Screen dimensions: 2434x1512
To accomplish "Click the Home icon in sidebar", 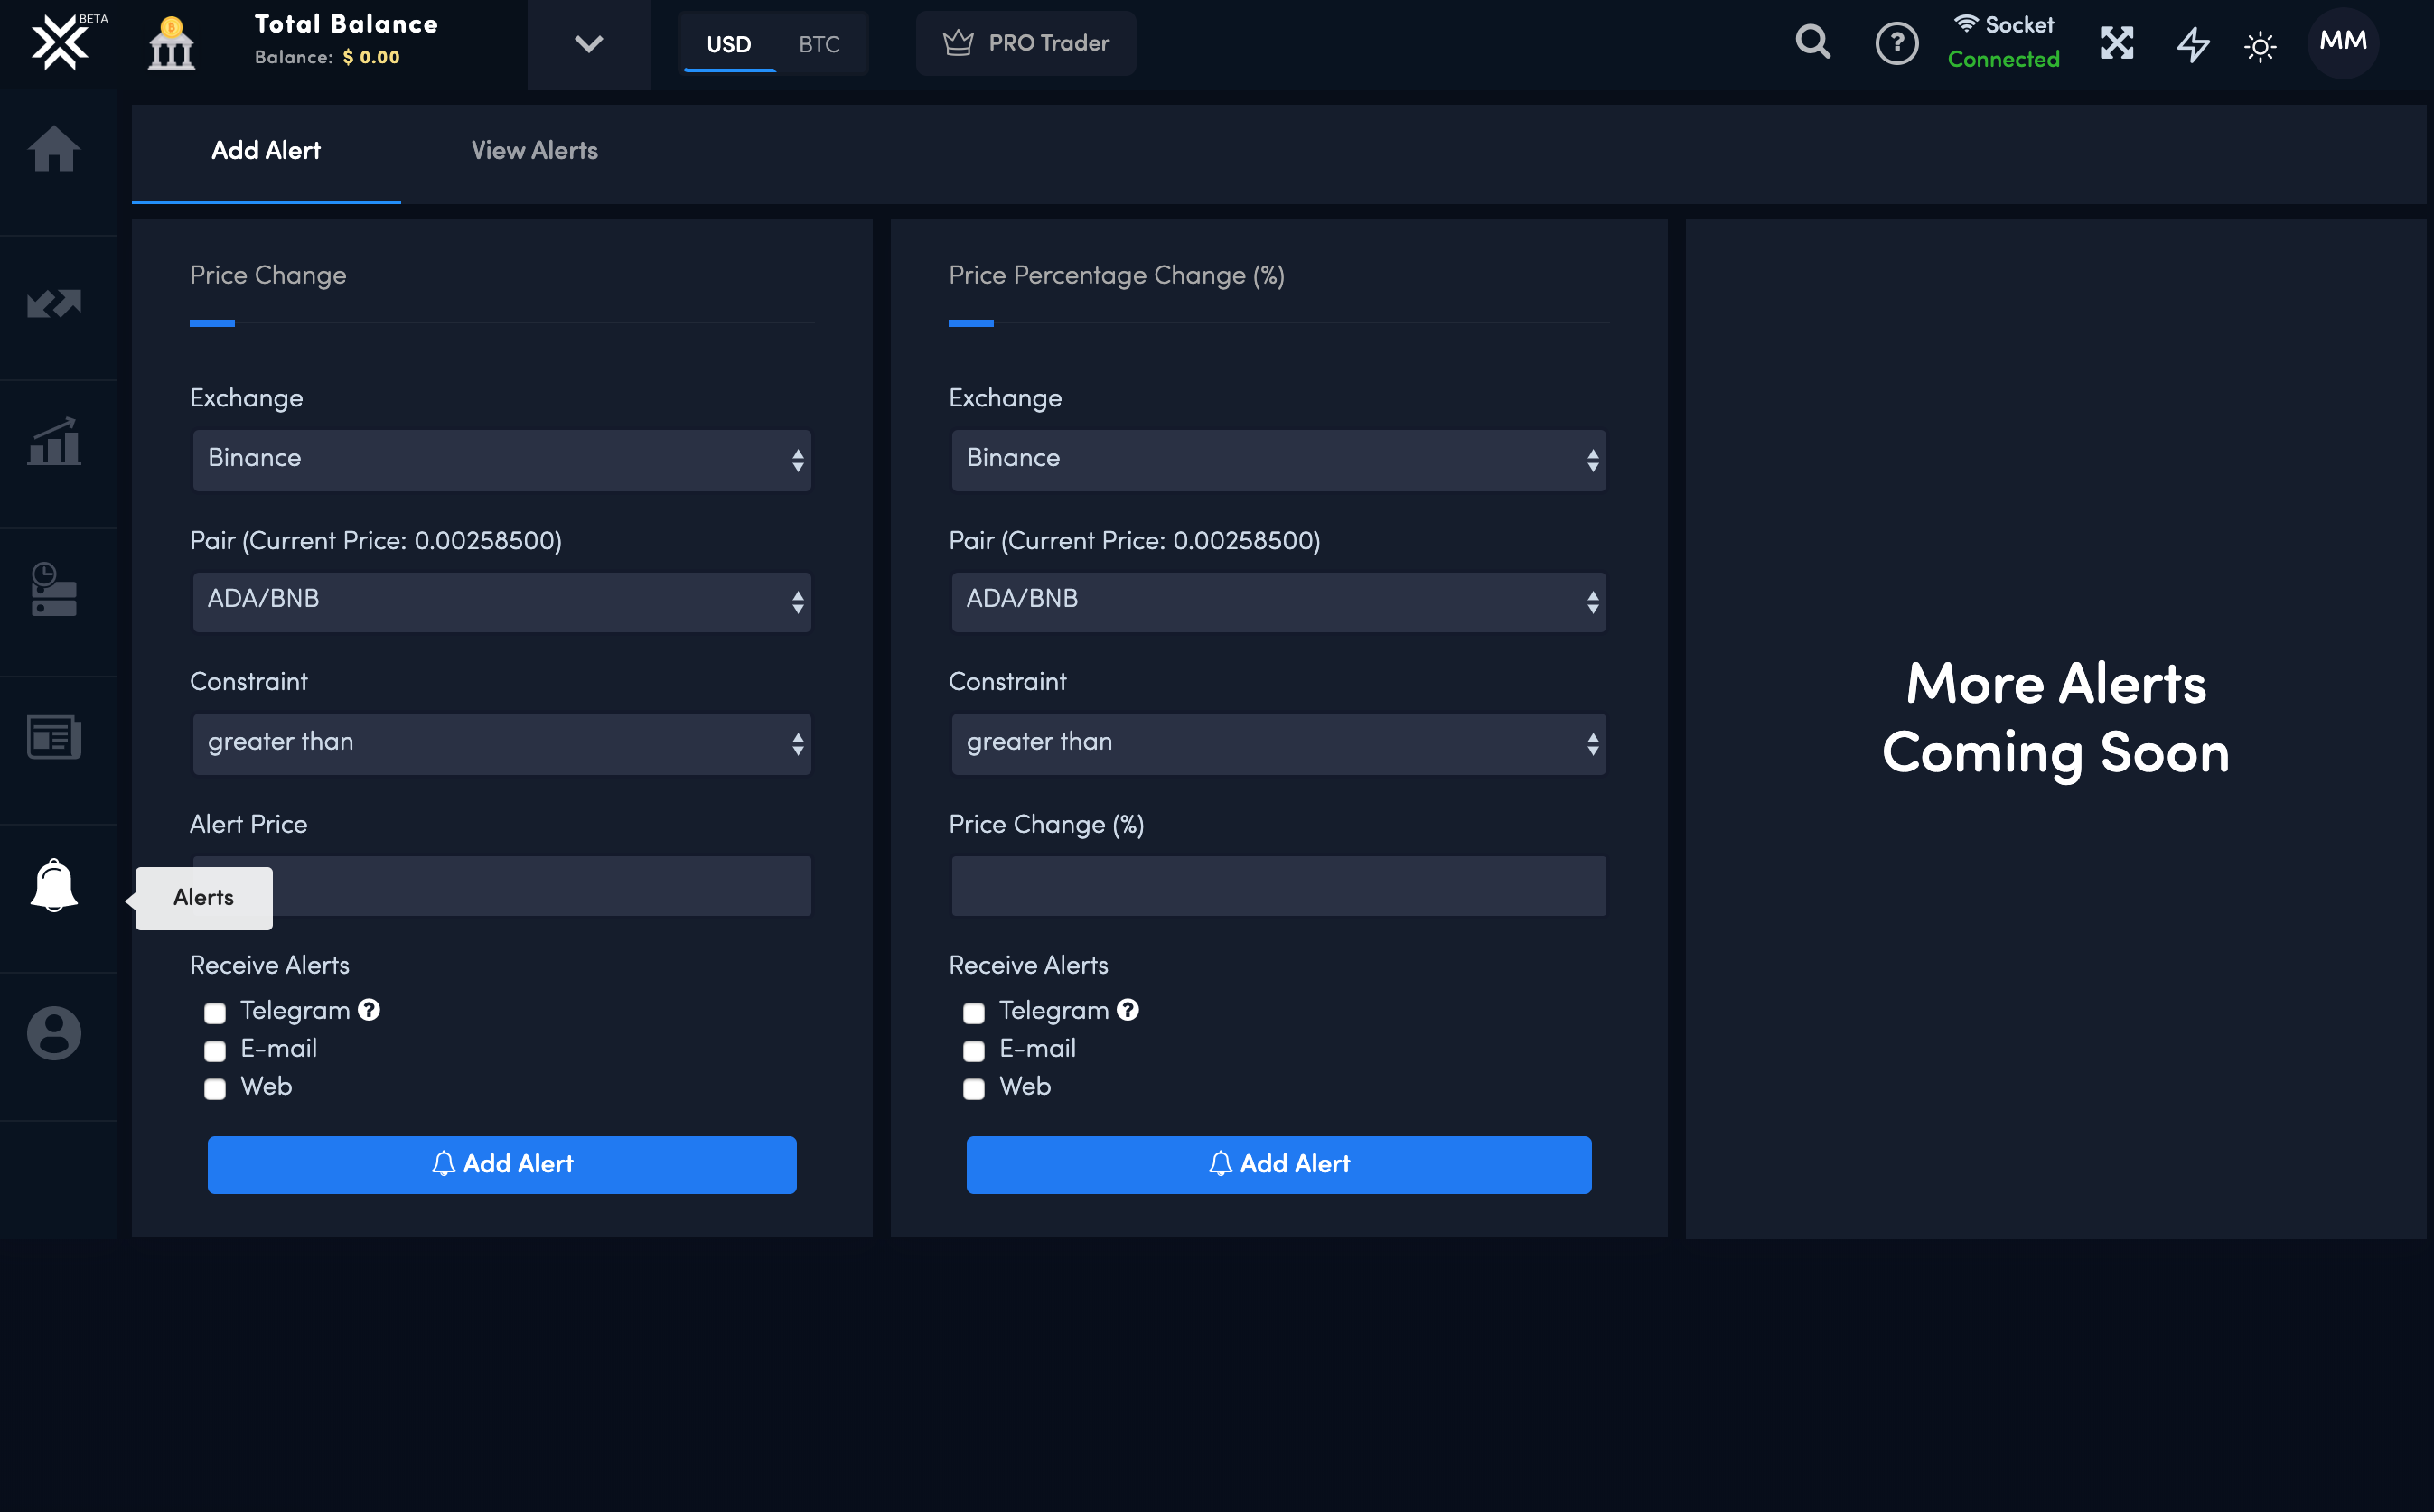I will pos(54,150).
